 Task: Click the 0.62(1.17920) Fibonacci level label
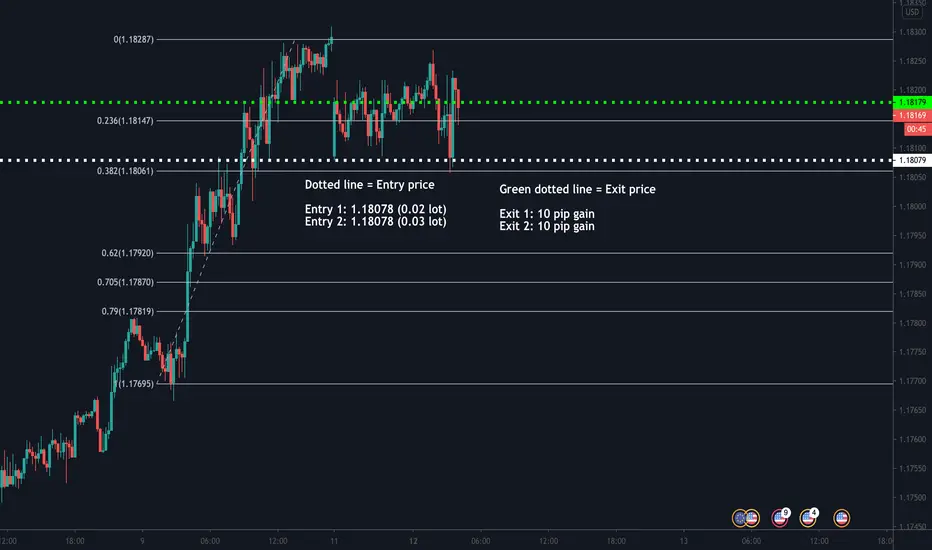point(127,253)
